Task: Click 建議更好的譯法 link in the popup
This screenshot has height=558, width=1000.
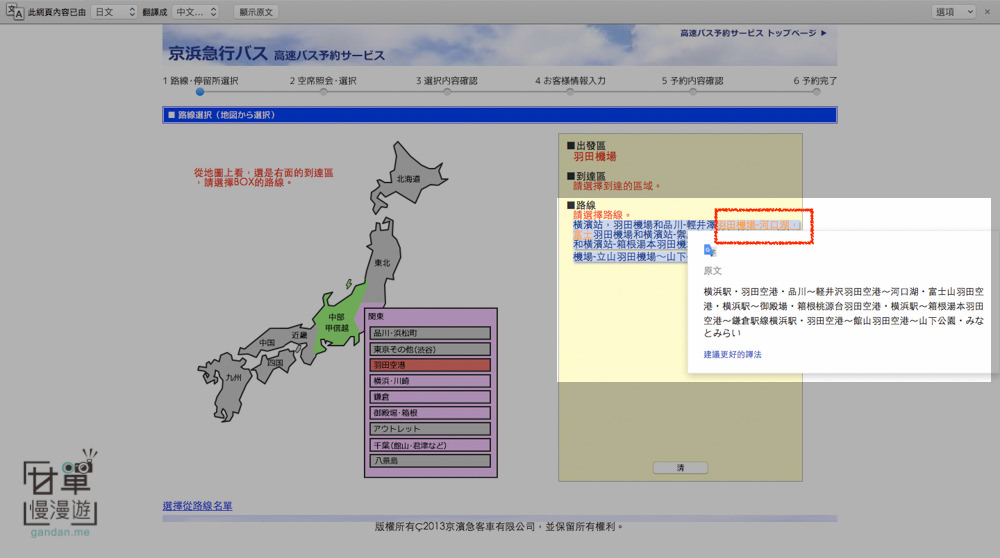Action: (732, 355)
